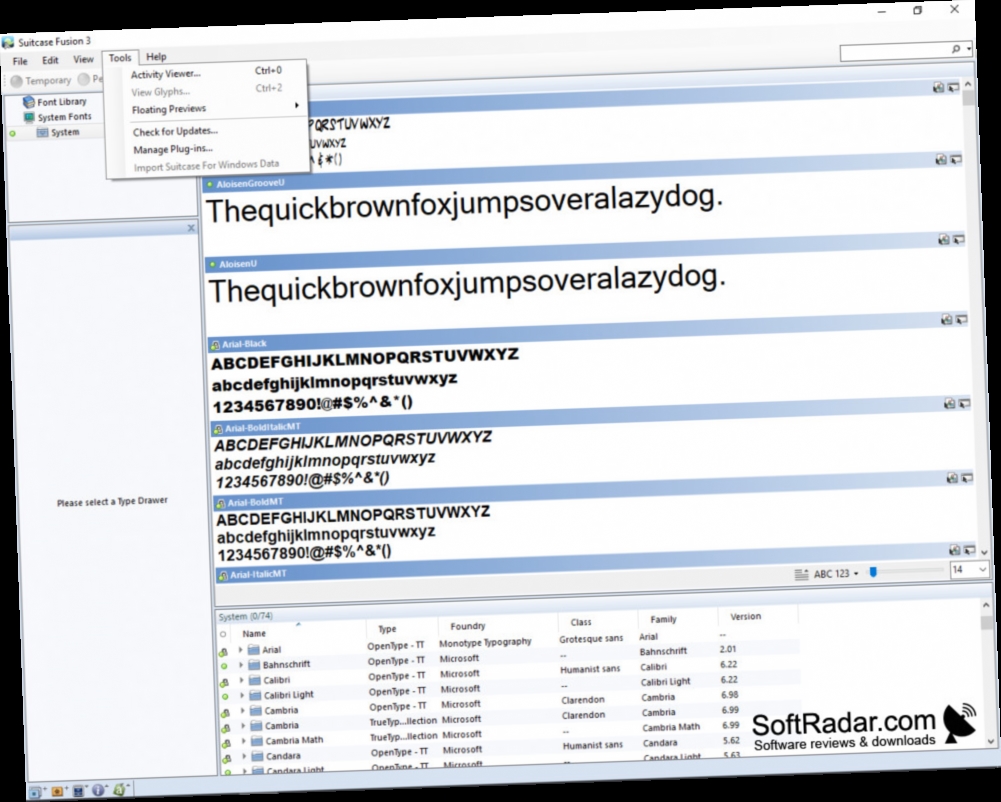Click the preview size slider handle
1001x802 pixels.
pos(873,572)
